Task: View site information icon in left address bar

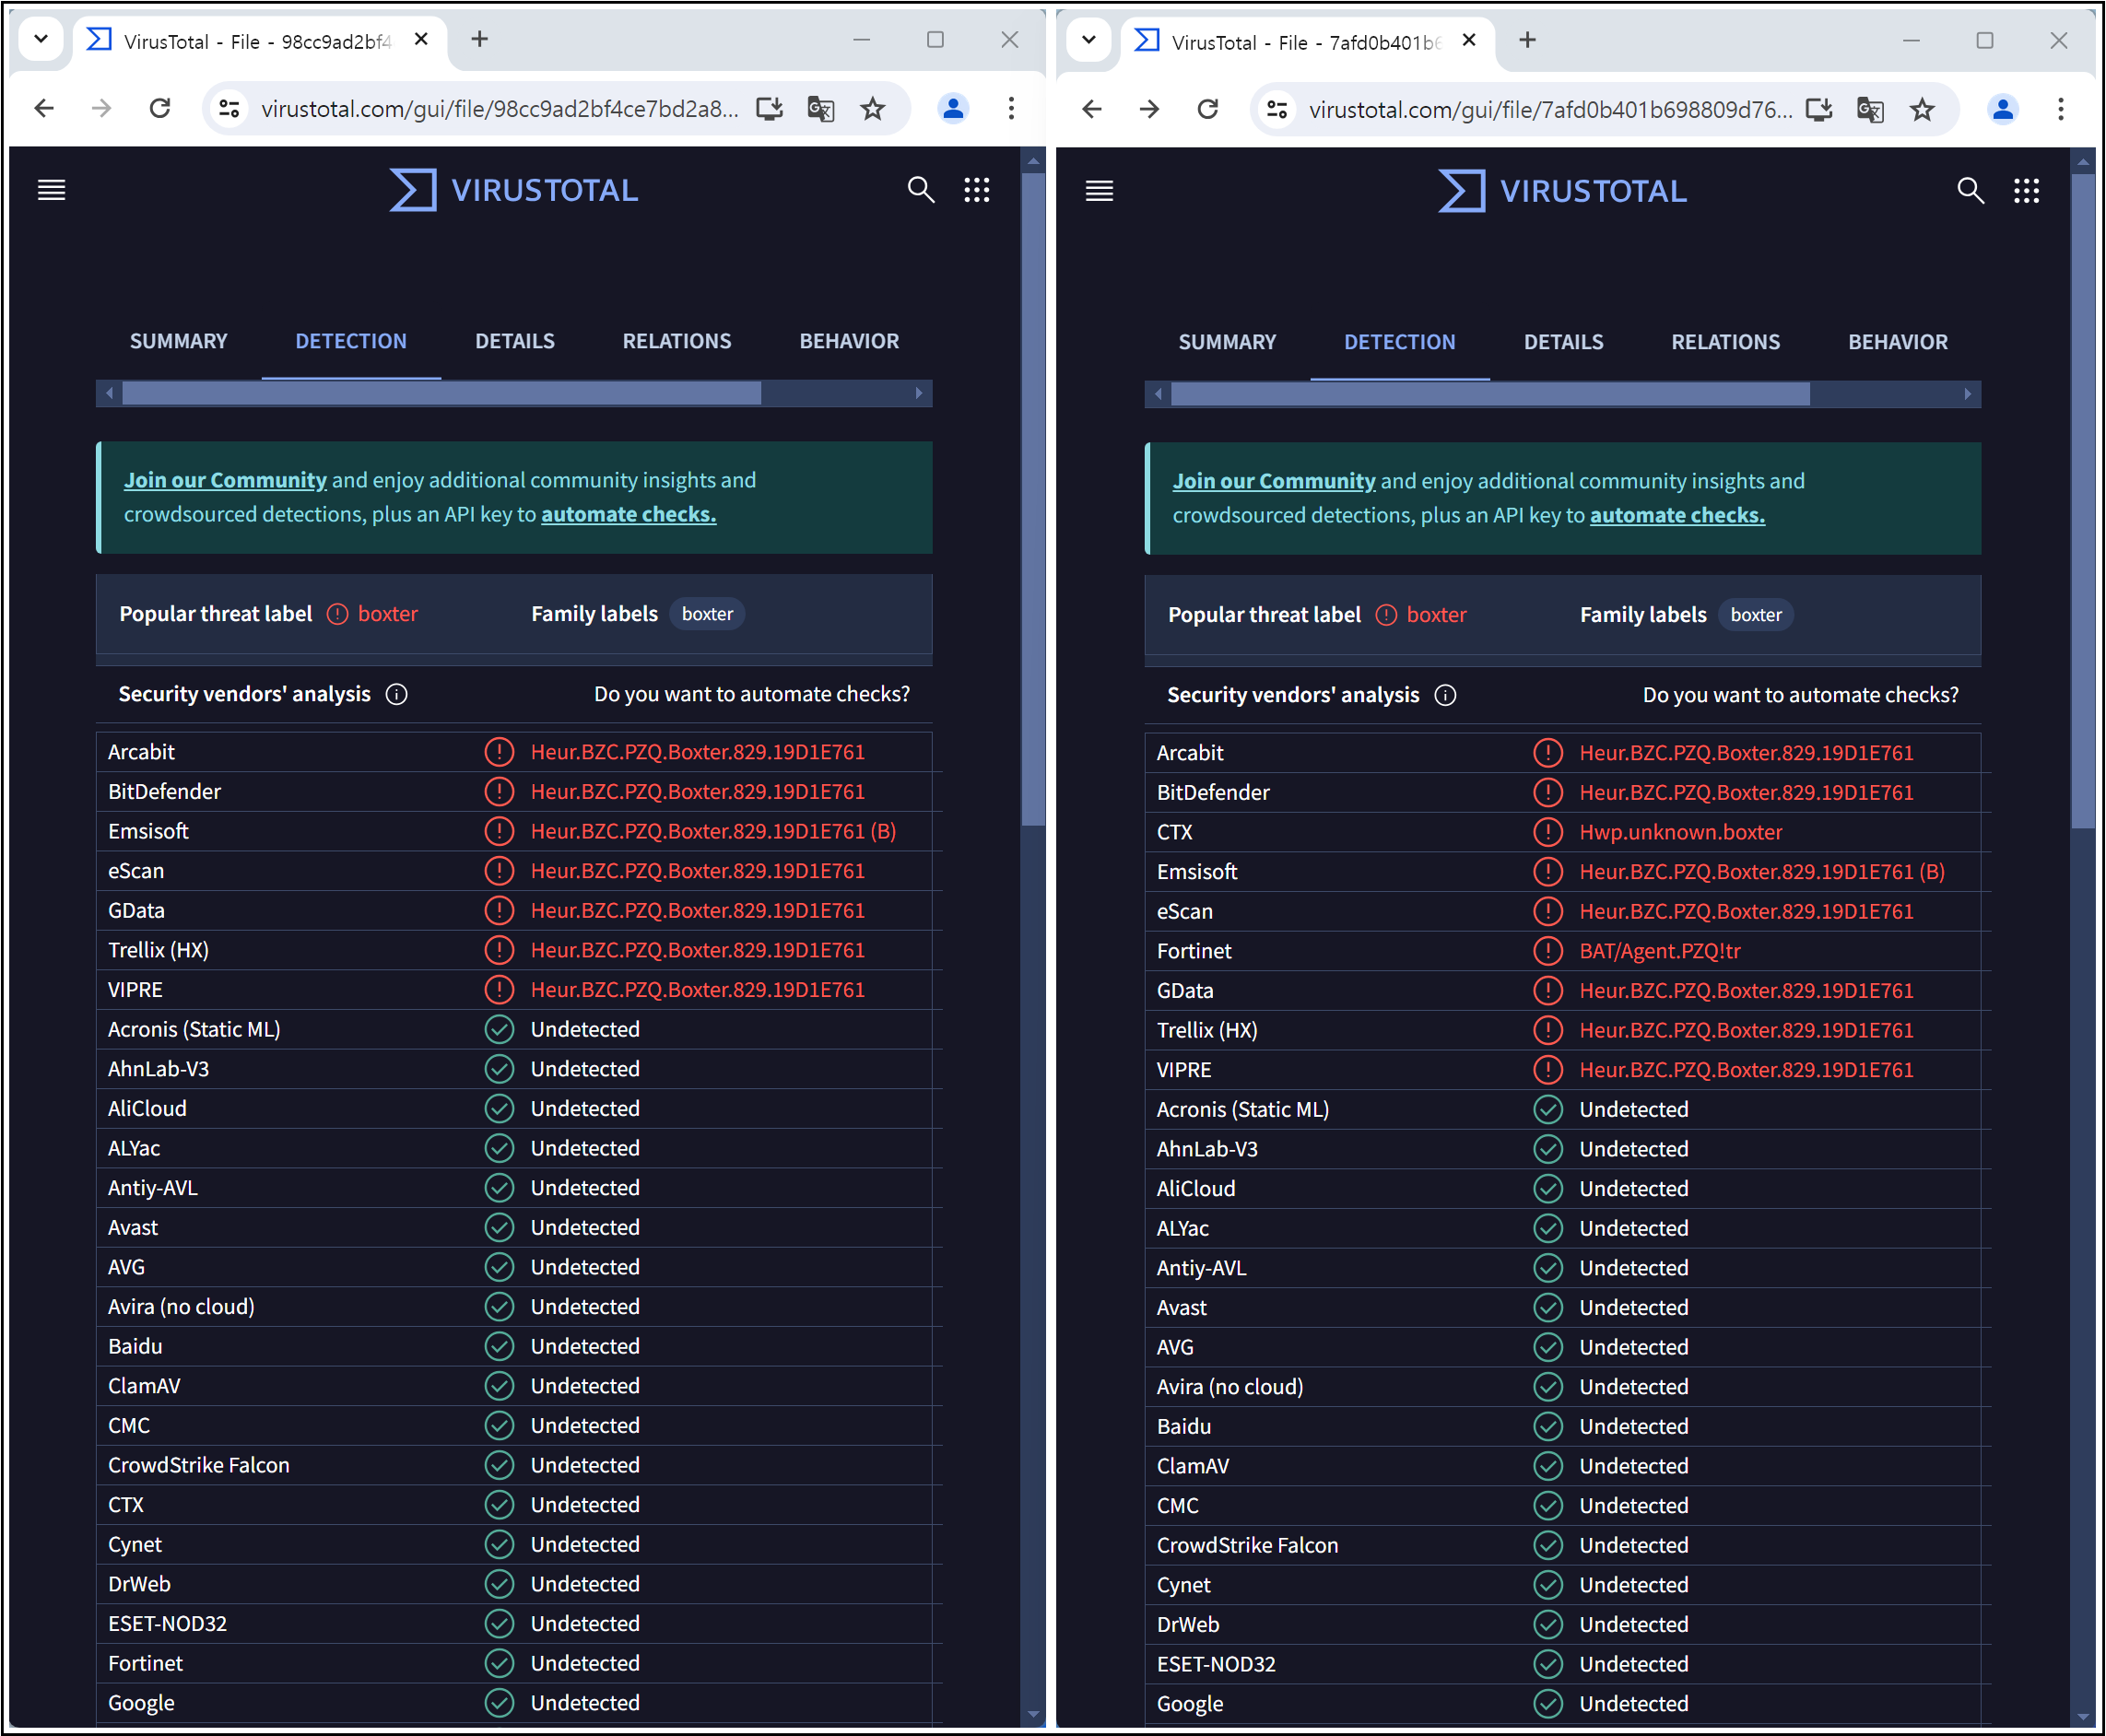Action: point(229,108)
